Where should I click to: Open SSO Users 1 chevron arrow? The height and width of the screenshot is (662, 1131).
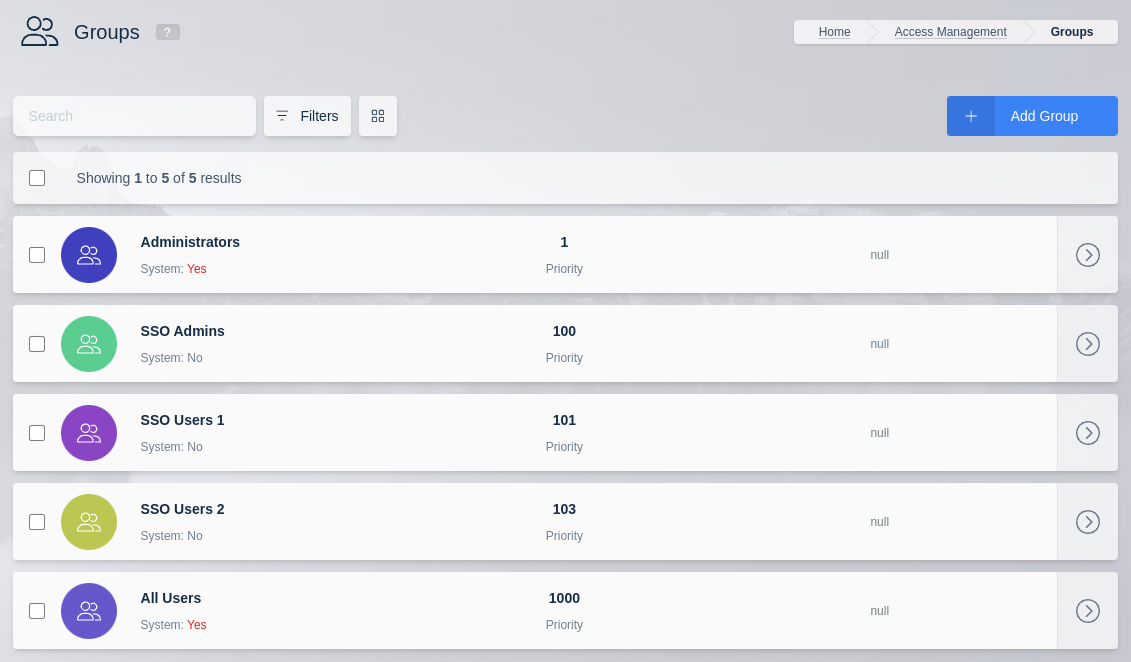(x=1087, y=433)
